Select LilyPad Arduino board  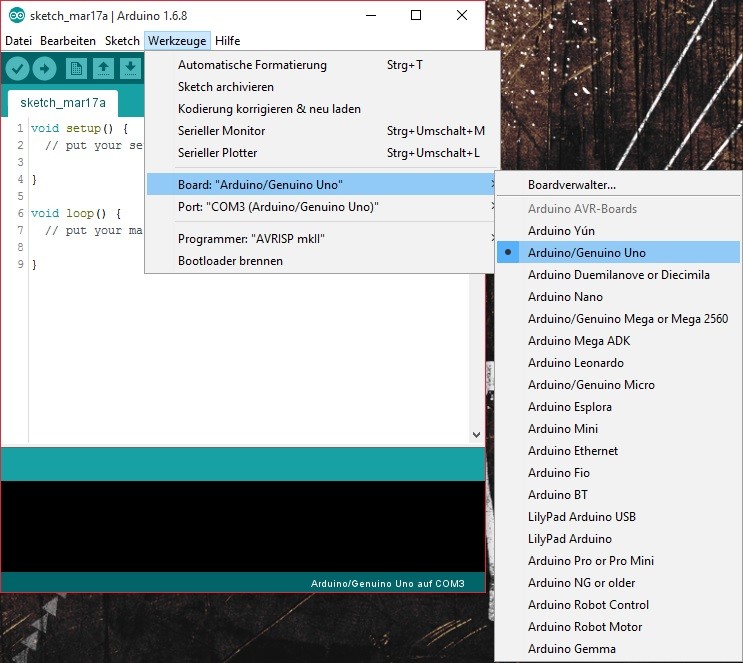tap(618, 538)
